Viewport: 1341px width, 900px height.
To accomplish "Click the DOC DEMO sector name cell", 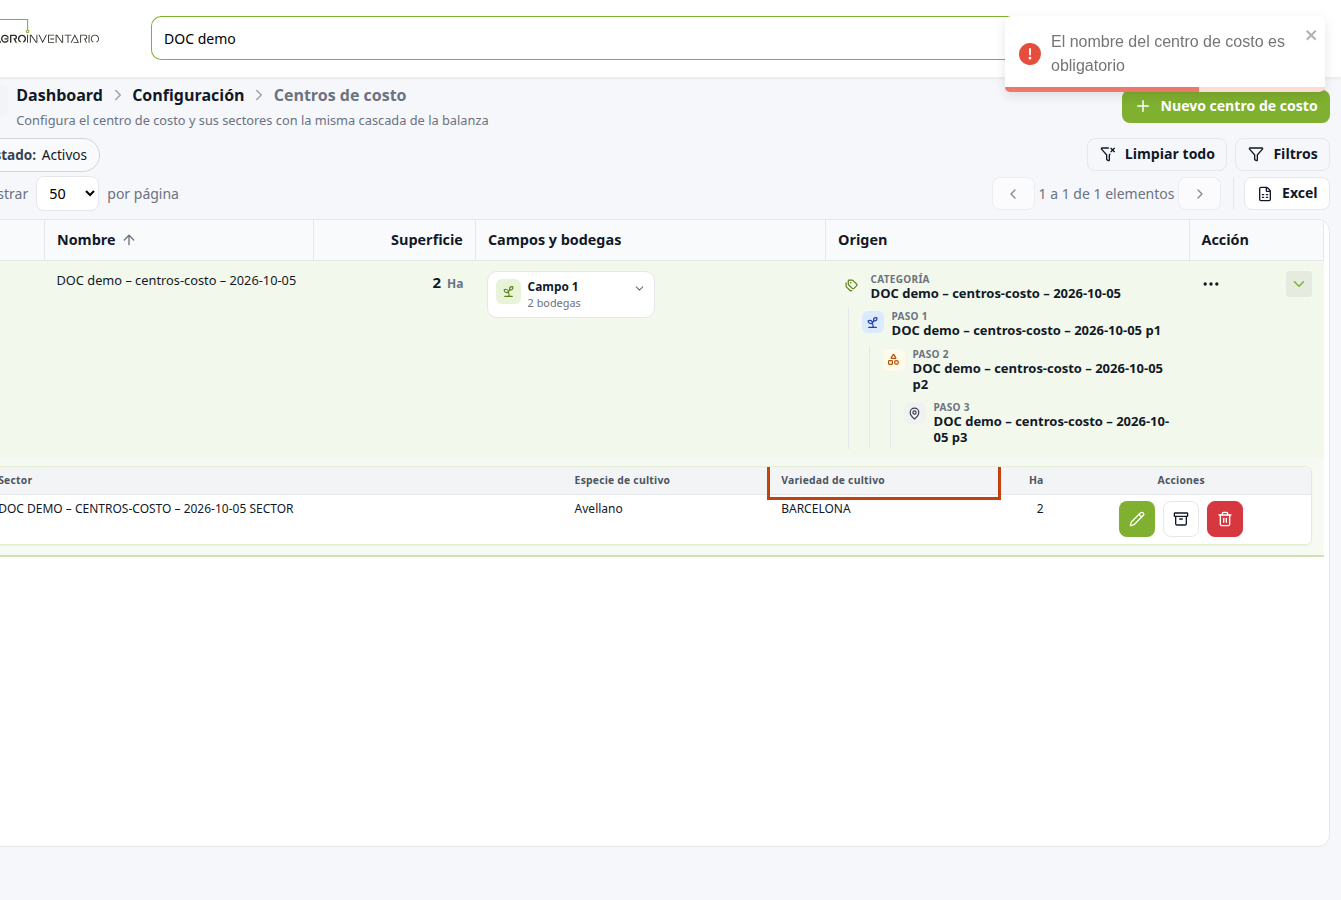I will [x=147, y=509].
